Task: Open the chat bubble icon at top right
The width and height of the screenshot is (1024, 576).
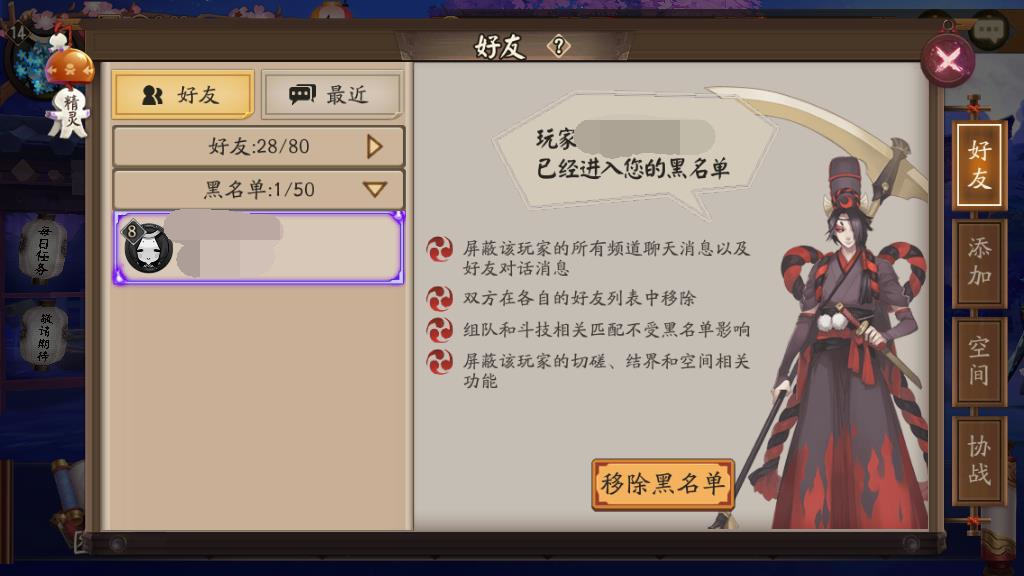Action: coord(989,30)
